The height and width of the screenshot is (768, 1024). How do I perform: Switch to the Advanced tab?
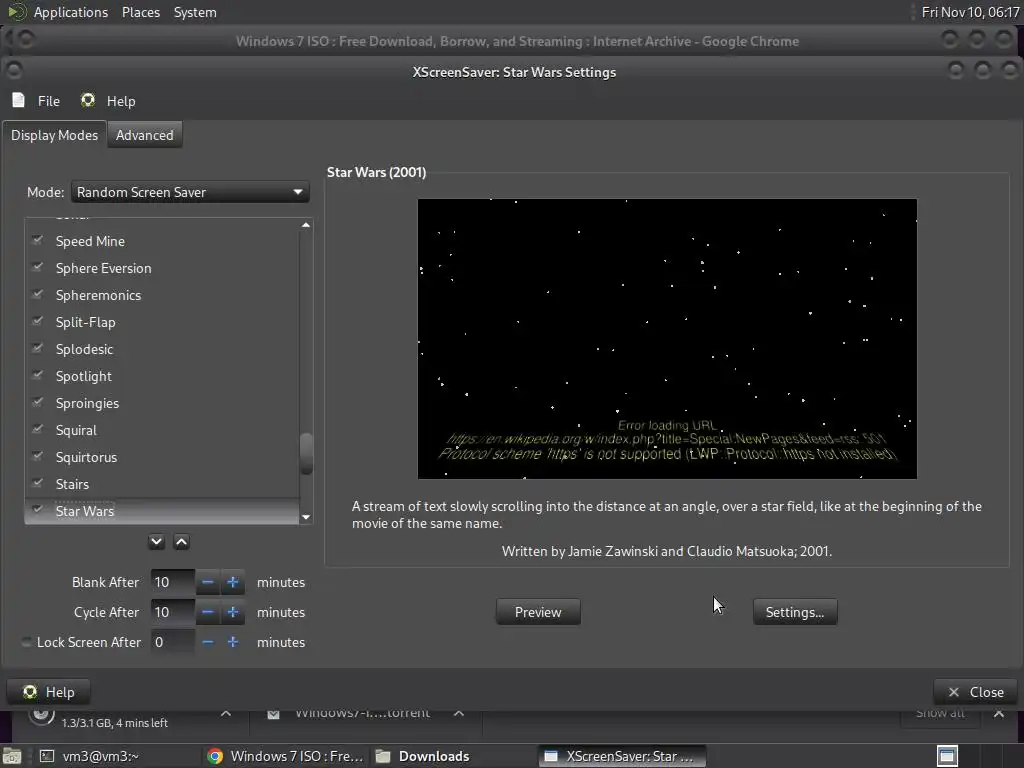144,135
